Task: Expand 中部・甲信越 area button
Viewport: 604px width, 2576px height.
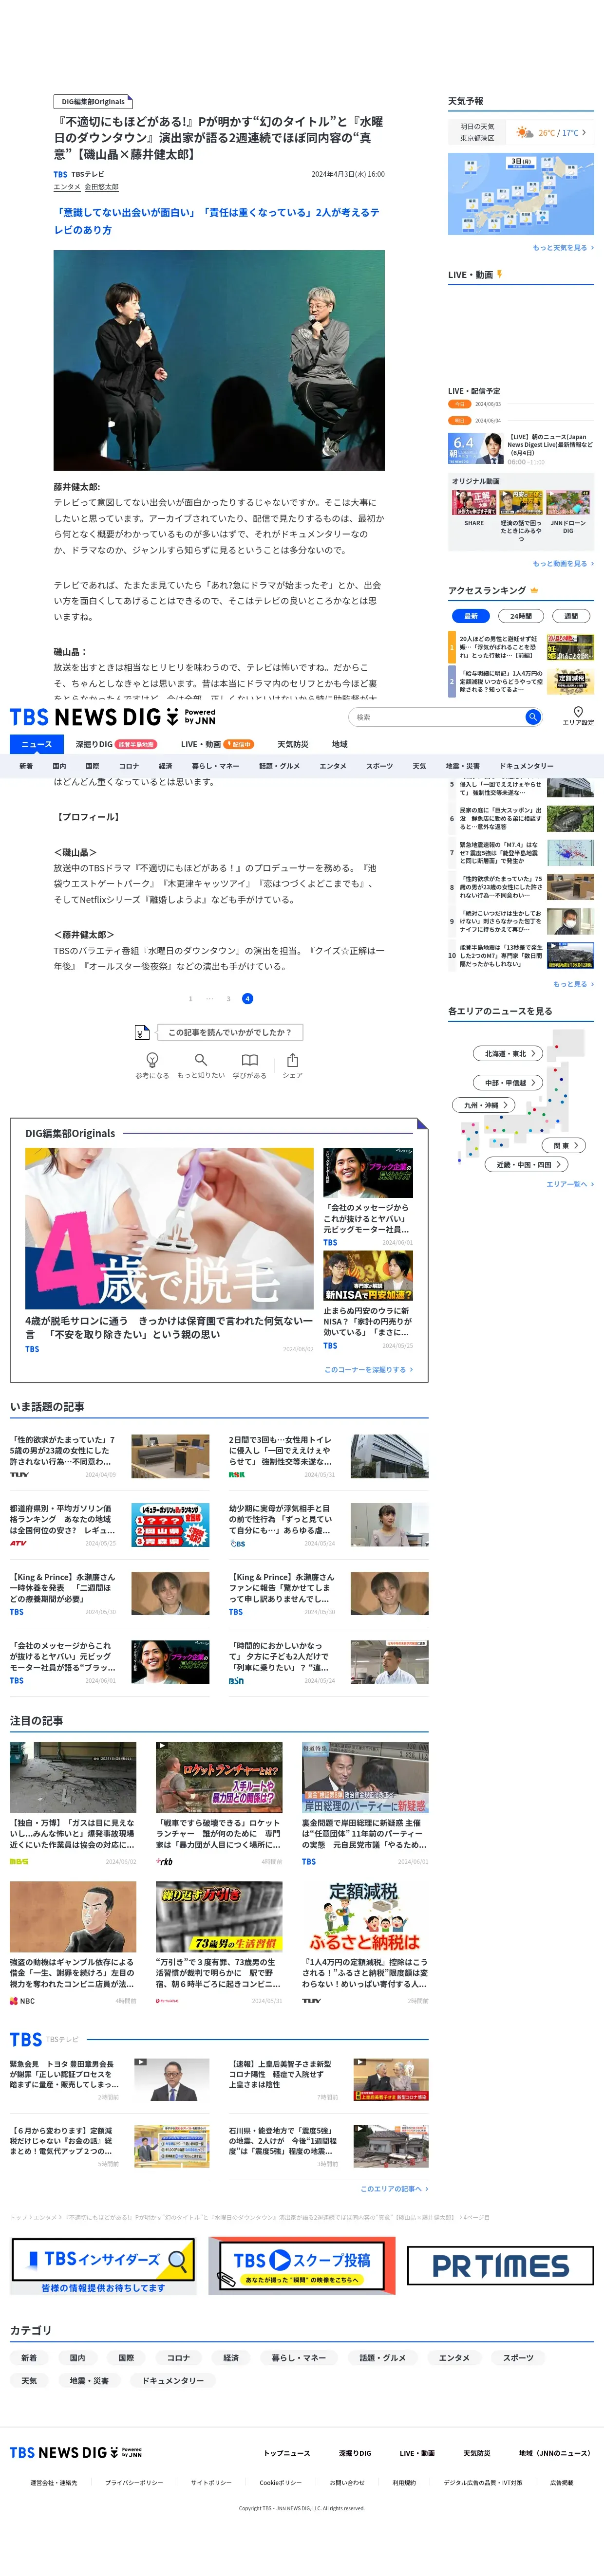Action: (x=509, y=1082)
